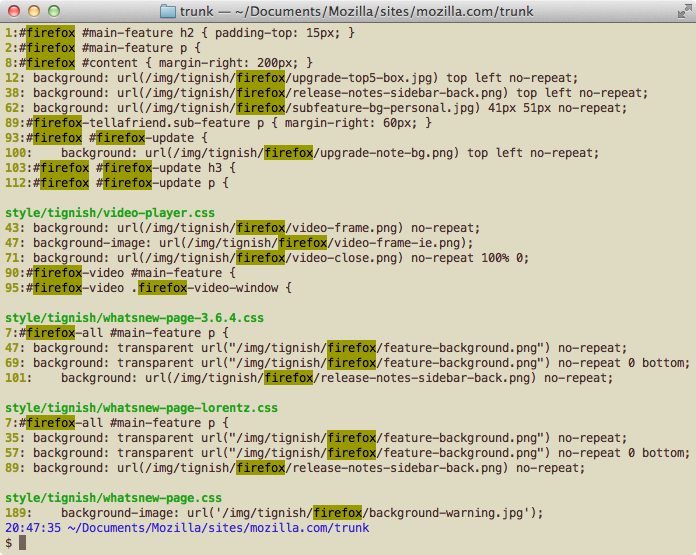Click the fullscreen arrows icon in title bar

(684, 11)
